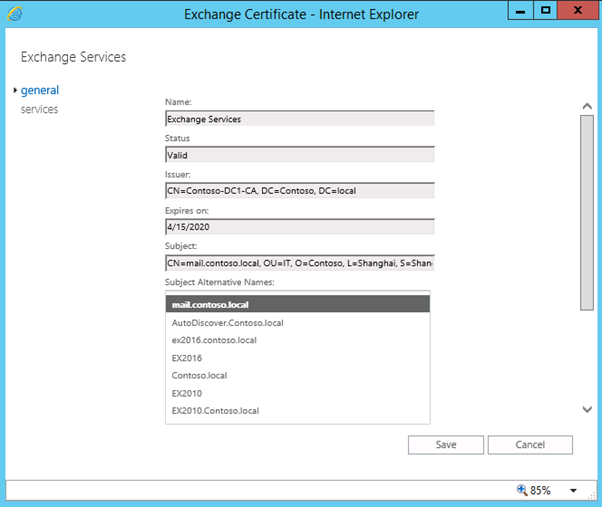The image size is (602, 507).
Task: Click the vertical scrollbar thumb
Action: [x=587, y=213]
